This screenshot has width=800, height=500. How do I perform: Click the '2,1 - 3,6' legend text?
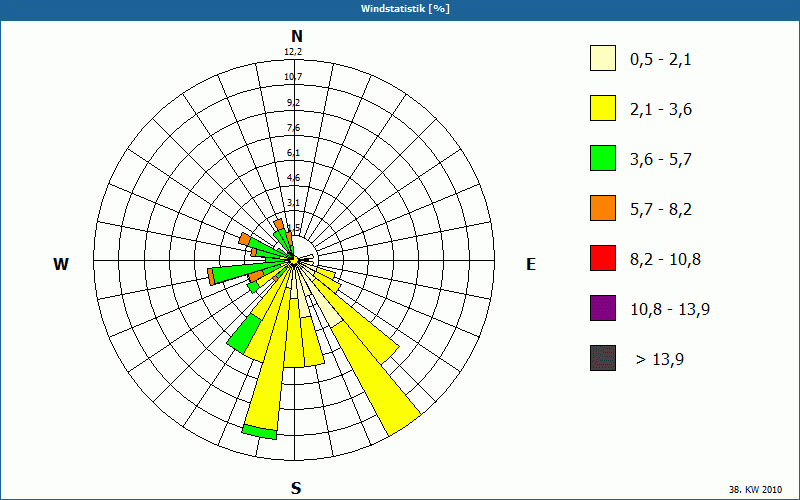tap(661, 110)
